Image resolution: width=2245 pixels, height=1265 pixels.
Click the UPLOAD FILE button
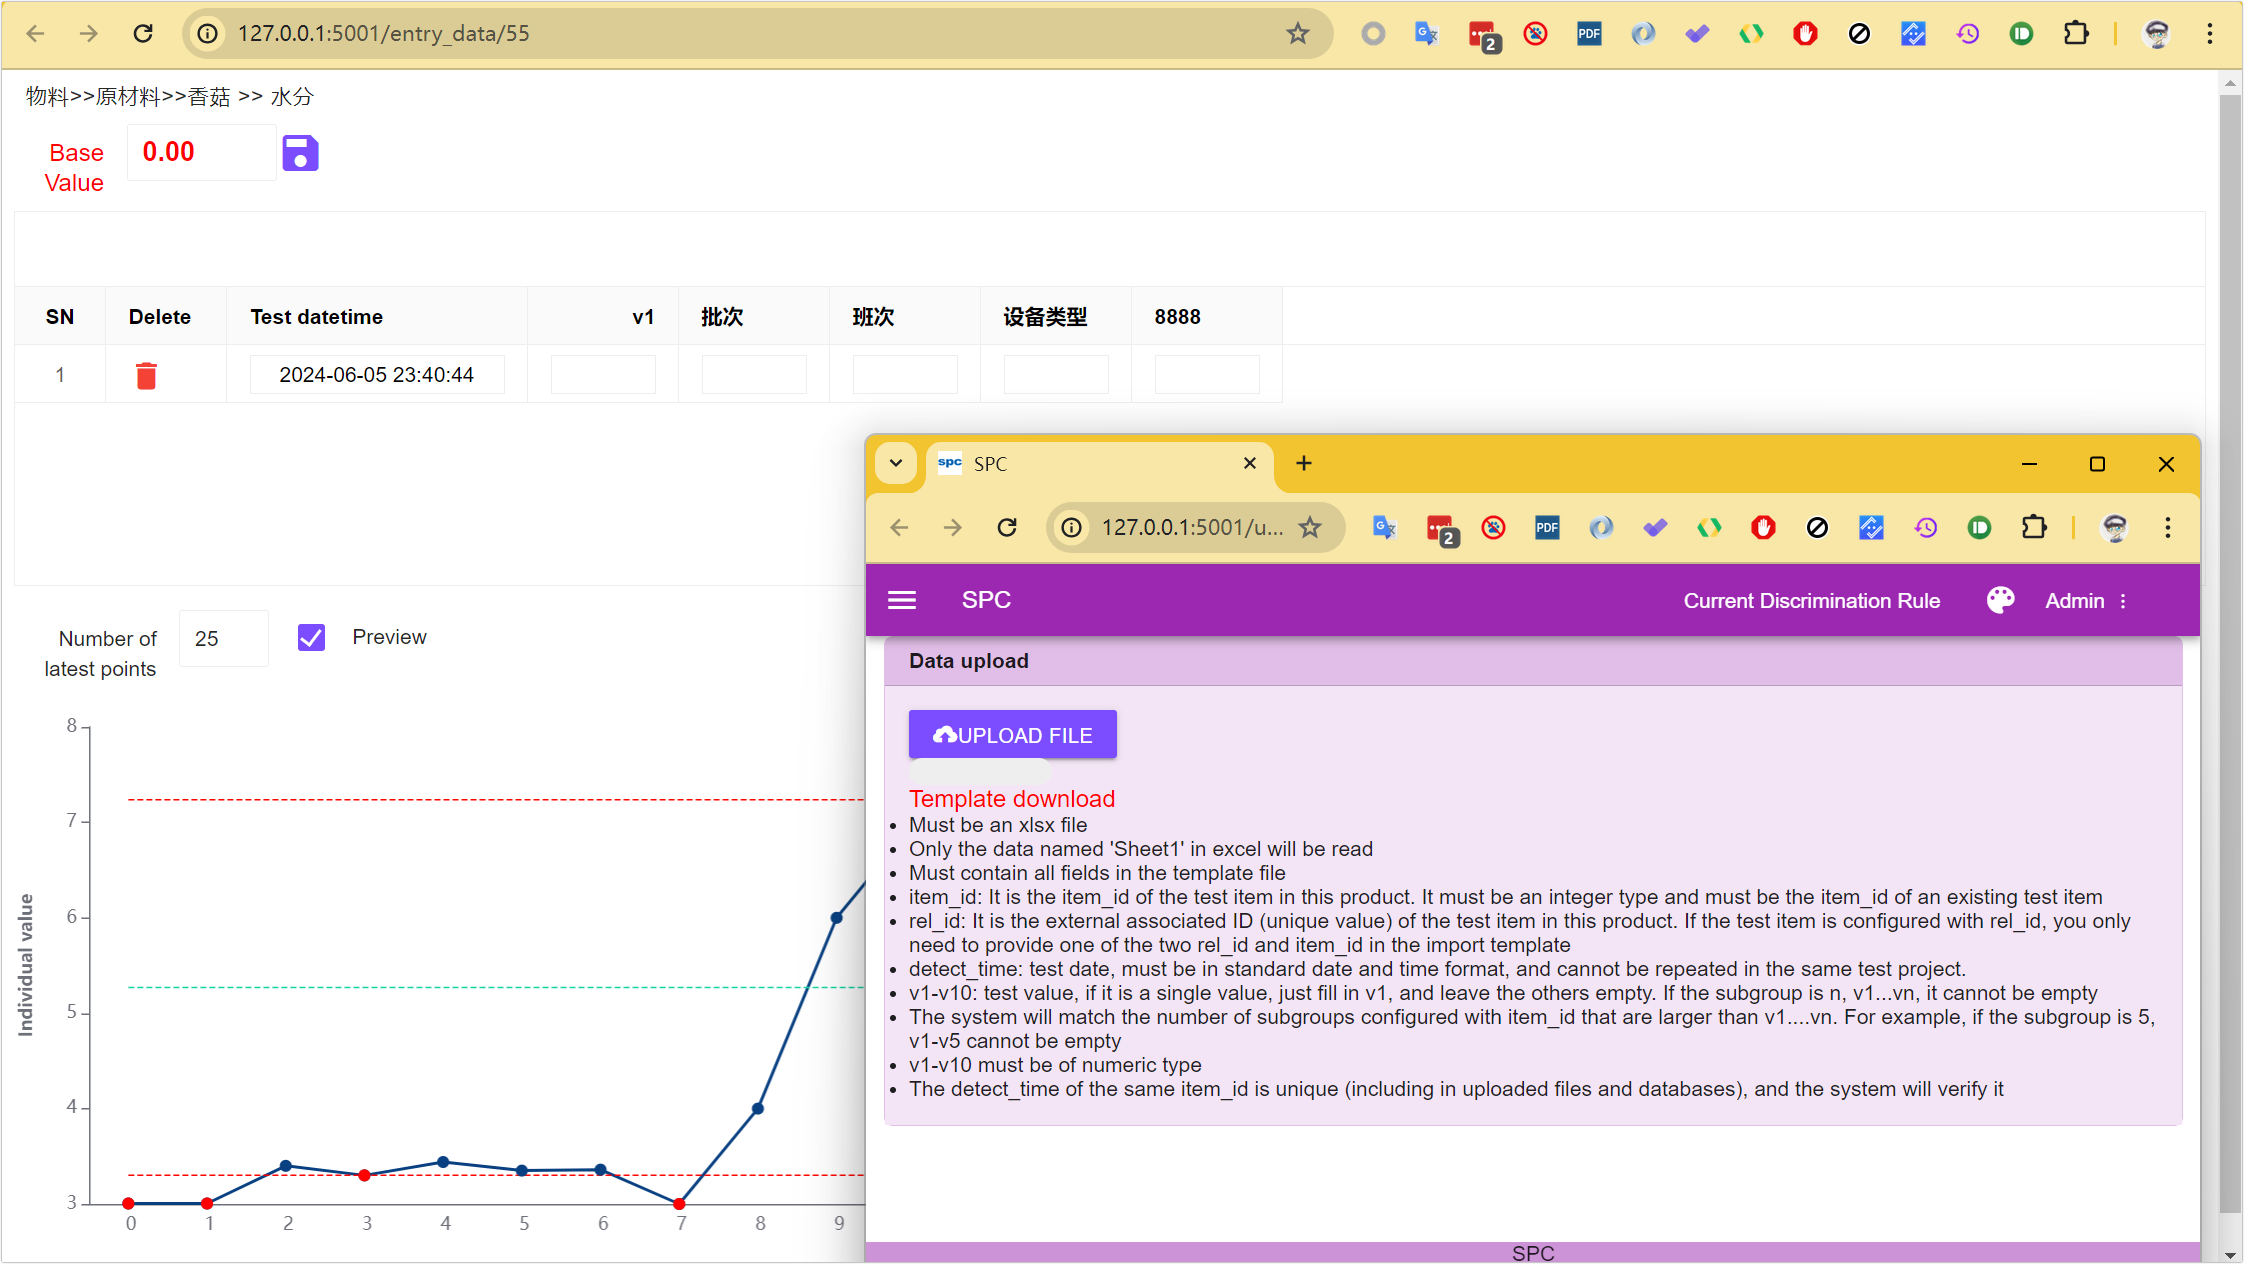pos(1013,735)
